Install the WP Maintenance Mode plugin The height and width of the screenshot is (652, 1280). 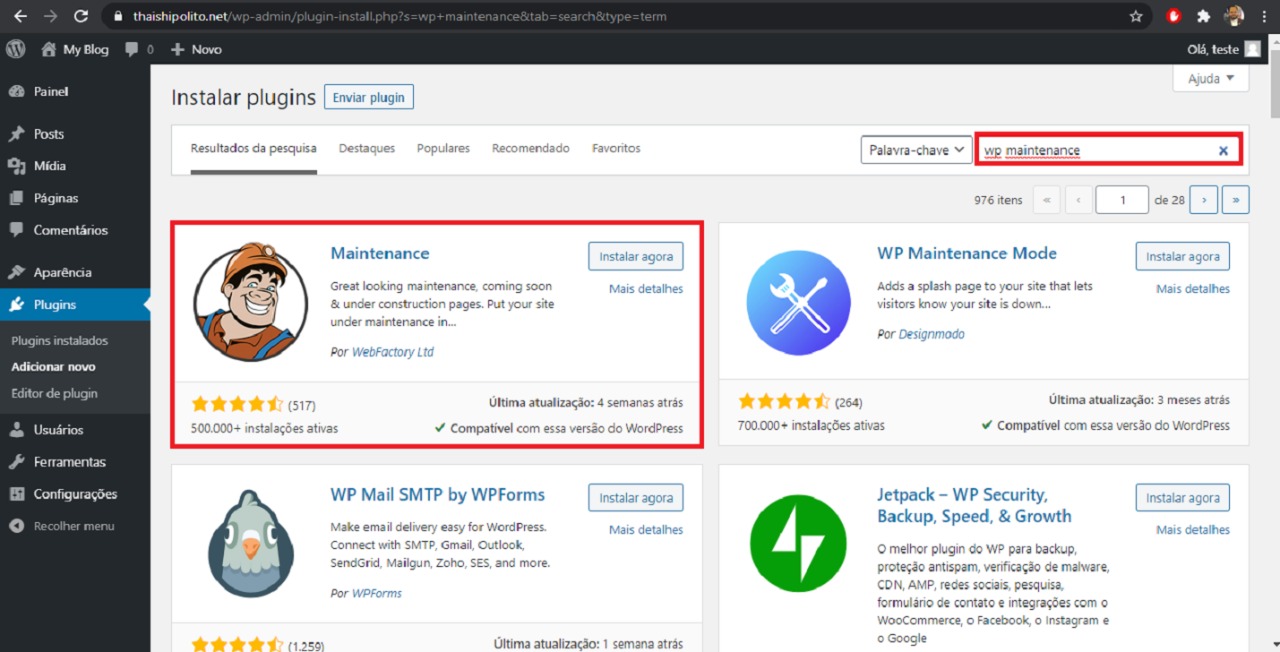click(x=1183, y=256)
